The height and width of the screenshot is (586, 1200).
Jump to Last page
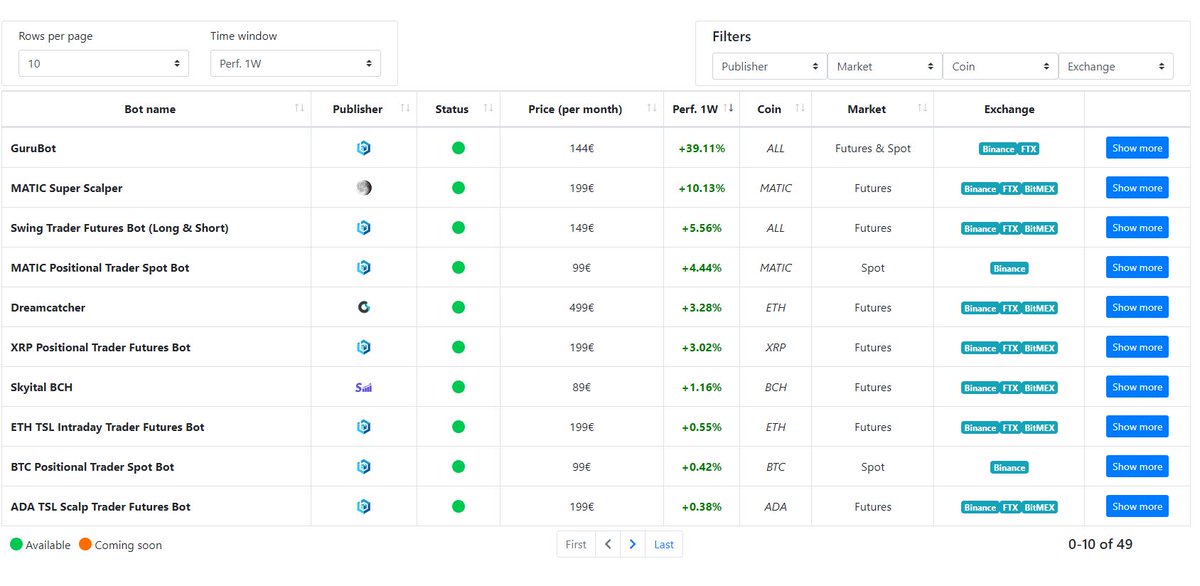click(664, 544)
